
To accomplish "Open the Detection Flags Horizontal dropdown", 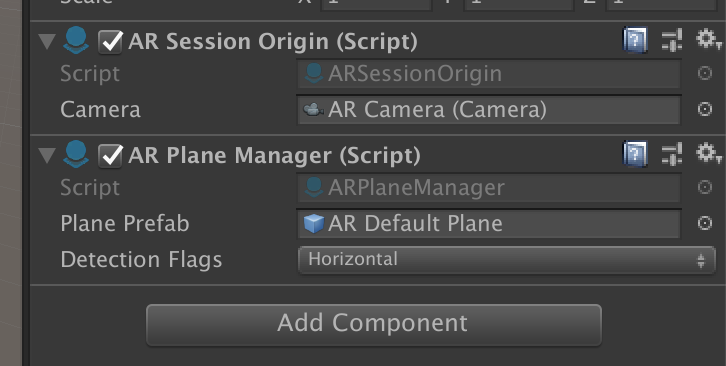I will (507, 260).
